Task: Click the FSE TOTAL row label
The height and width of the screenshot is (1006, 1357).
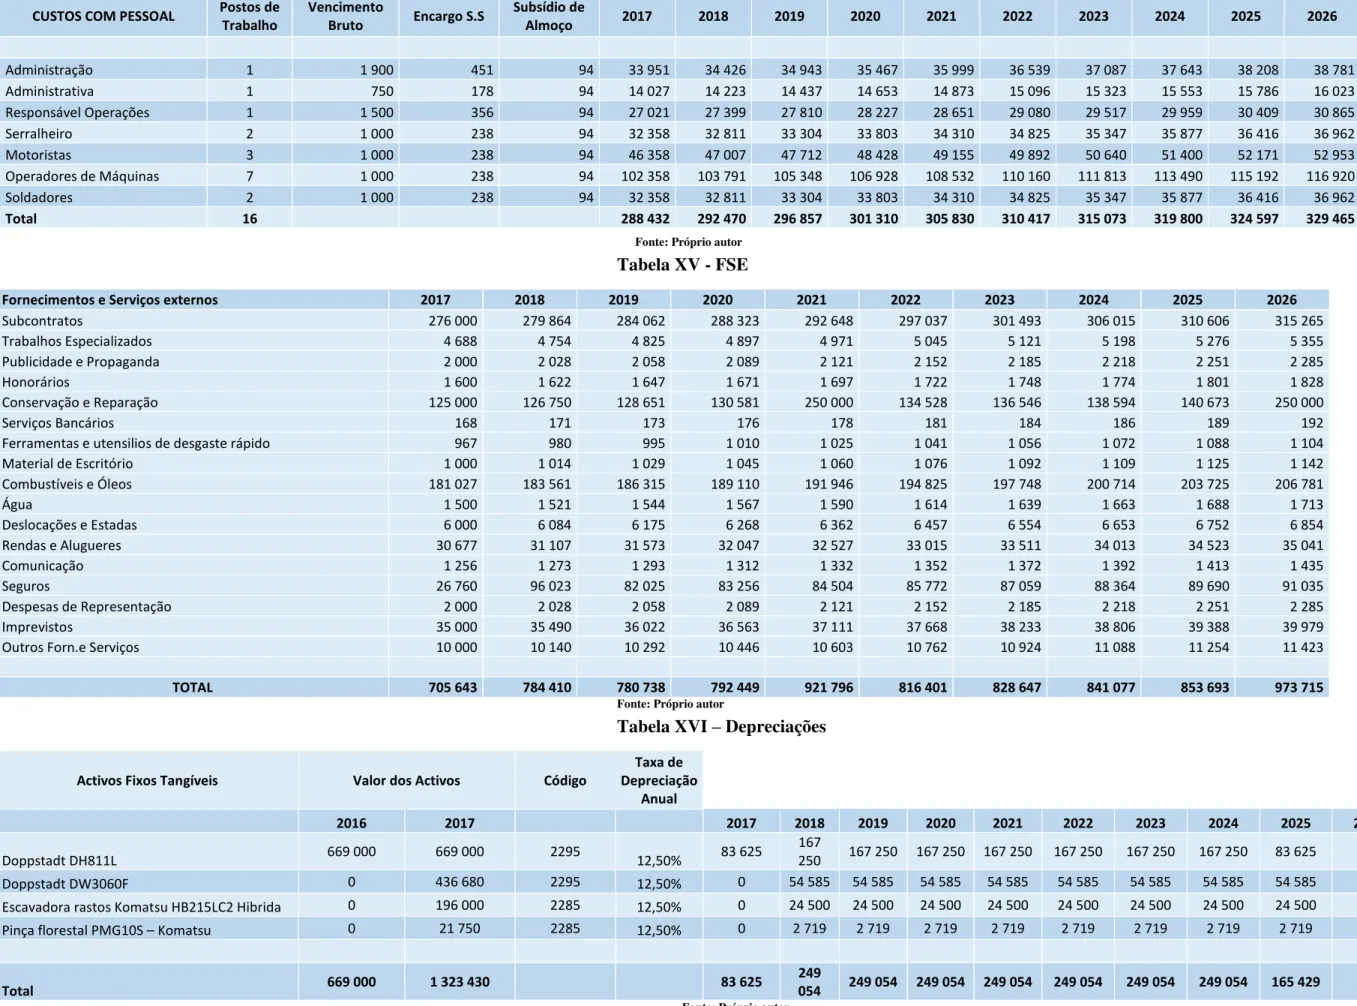Action: [192, 687]
